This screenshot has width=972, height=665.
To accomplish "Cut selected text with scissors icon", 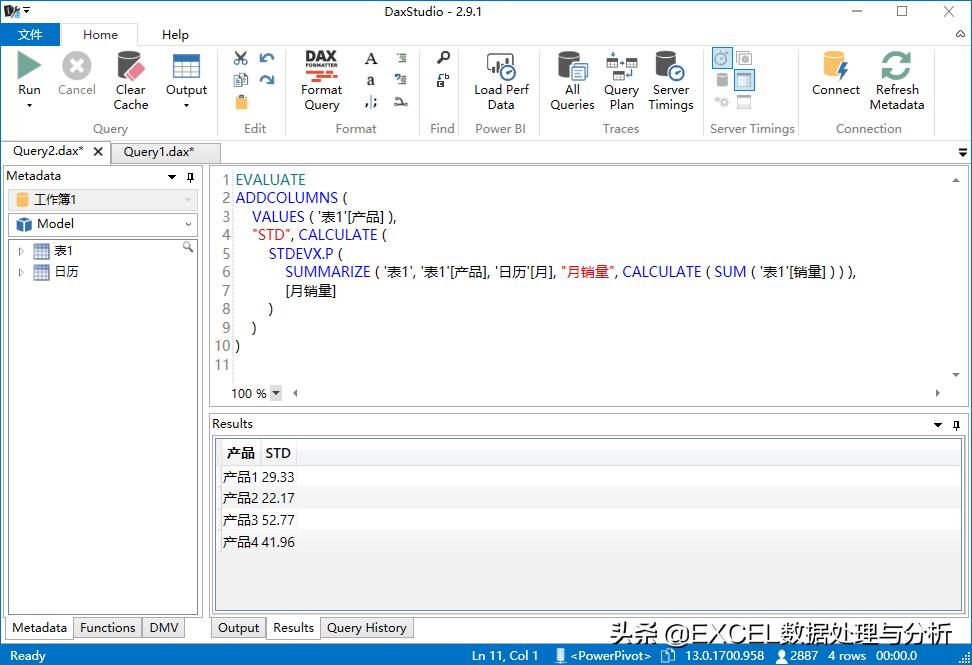I will [x=241, y=58].
